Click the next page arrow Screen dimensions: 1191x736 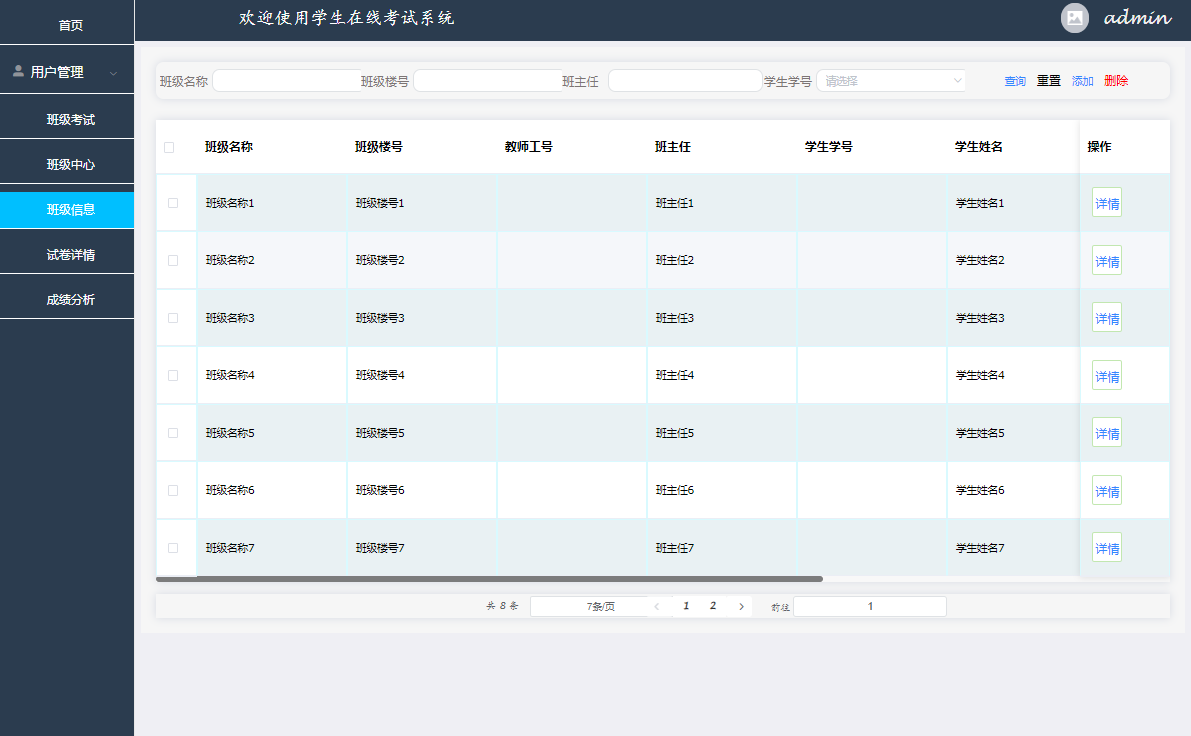[741, 606]
